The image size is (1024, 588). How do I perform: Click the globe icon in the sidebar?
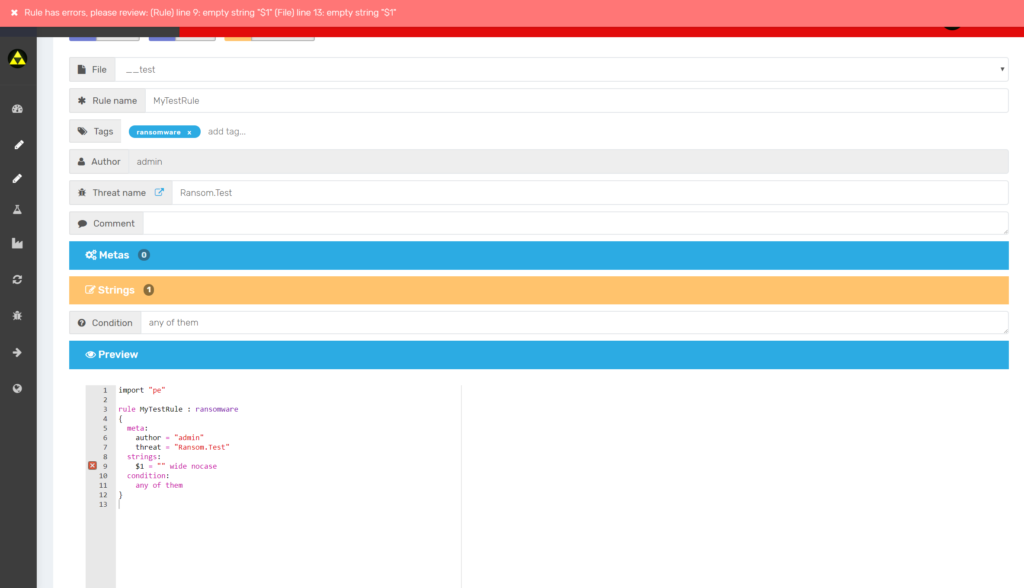pos(16,389)
